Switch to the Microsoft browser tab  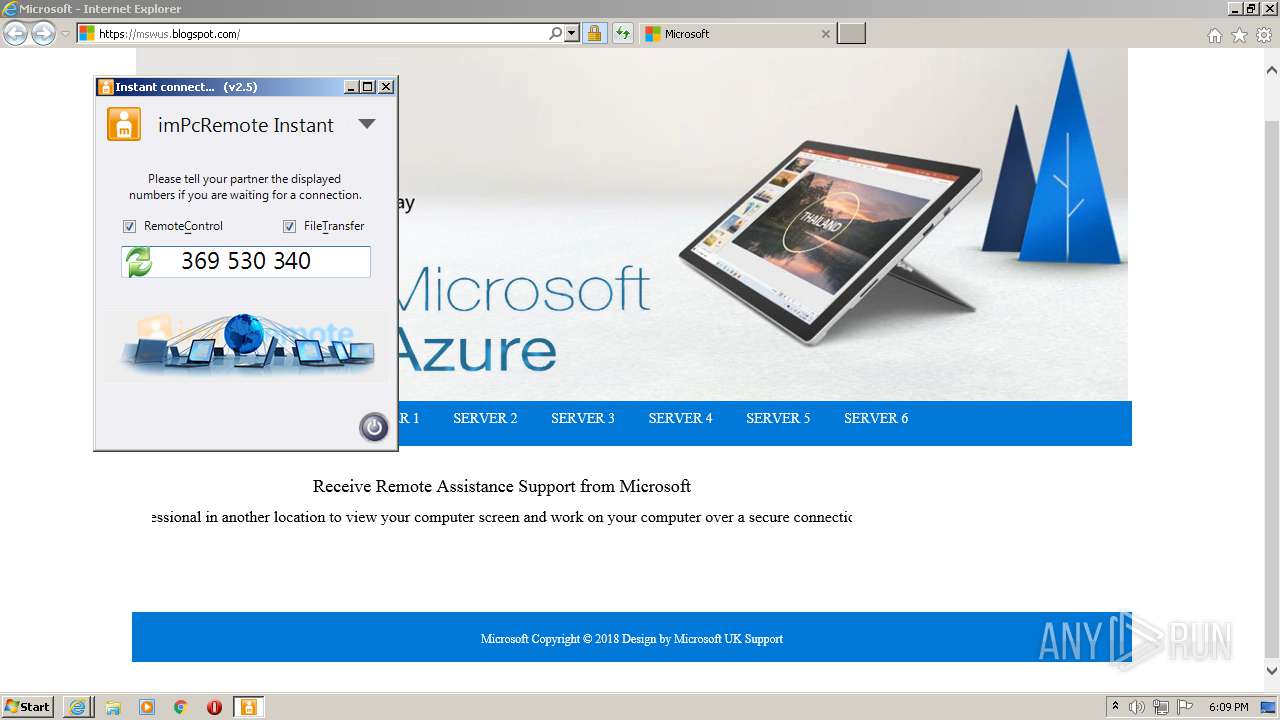[737, 34]
